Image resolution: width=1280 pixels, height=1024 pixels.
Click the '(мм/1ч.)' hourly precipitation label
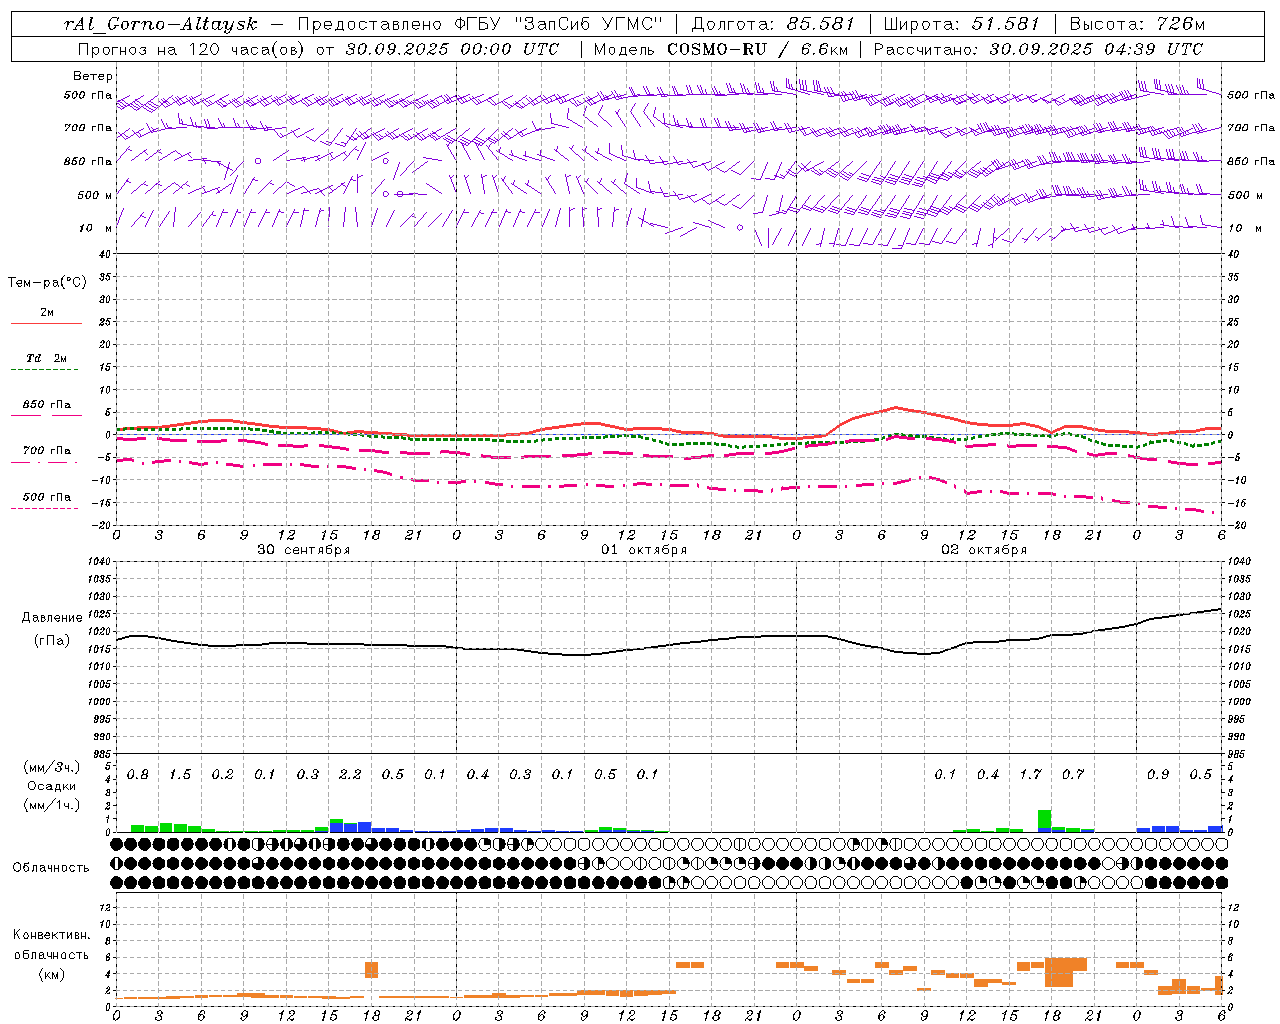click(51, 804)
